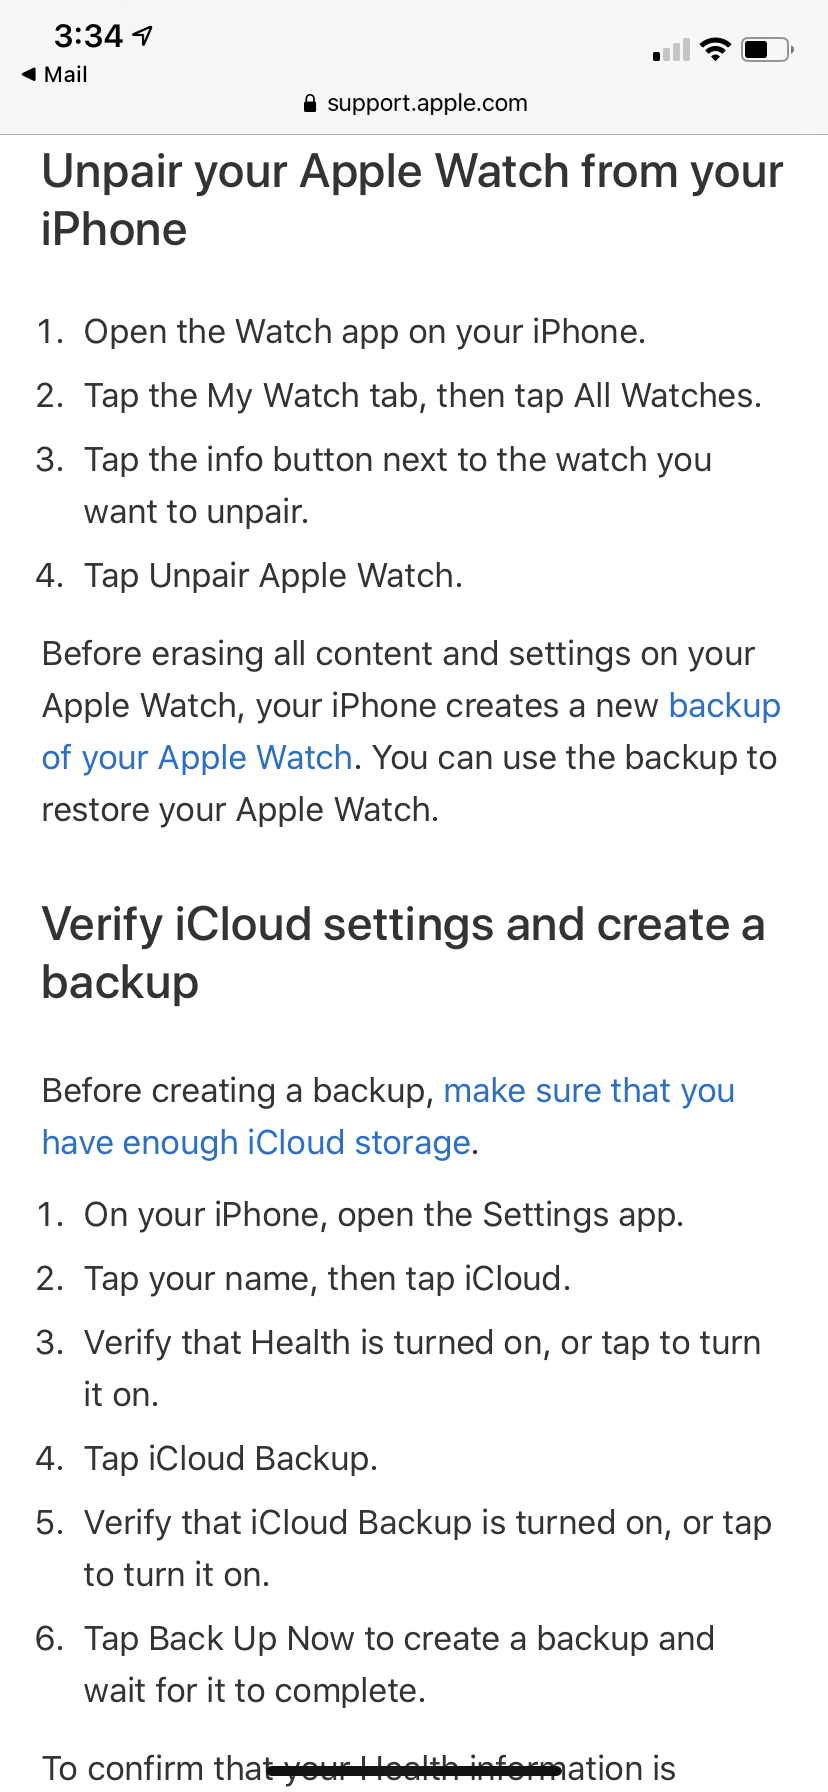The image size is (828, 1792).
Task: Open the "backup of your Apple Watch" link
Action: [x=196, y=757]
